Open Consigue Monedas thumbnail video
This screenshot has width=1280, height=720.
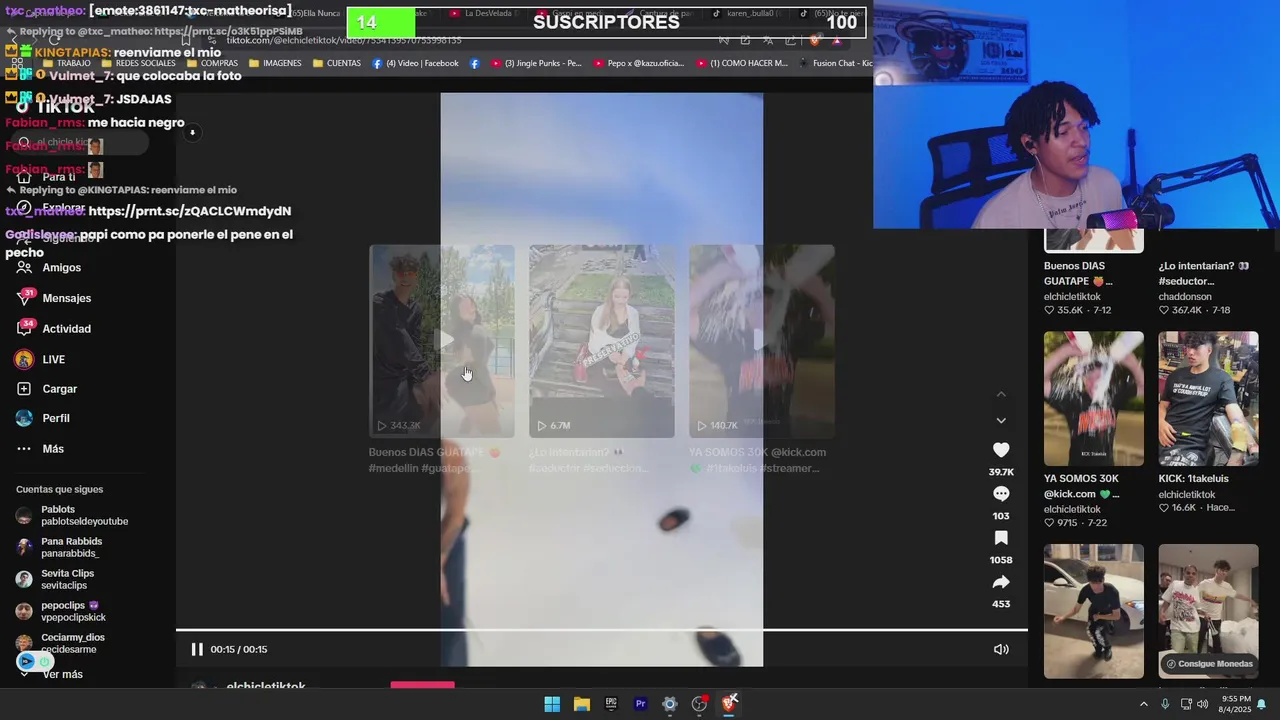coord(1208,611)
